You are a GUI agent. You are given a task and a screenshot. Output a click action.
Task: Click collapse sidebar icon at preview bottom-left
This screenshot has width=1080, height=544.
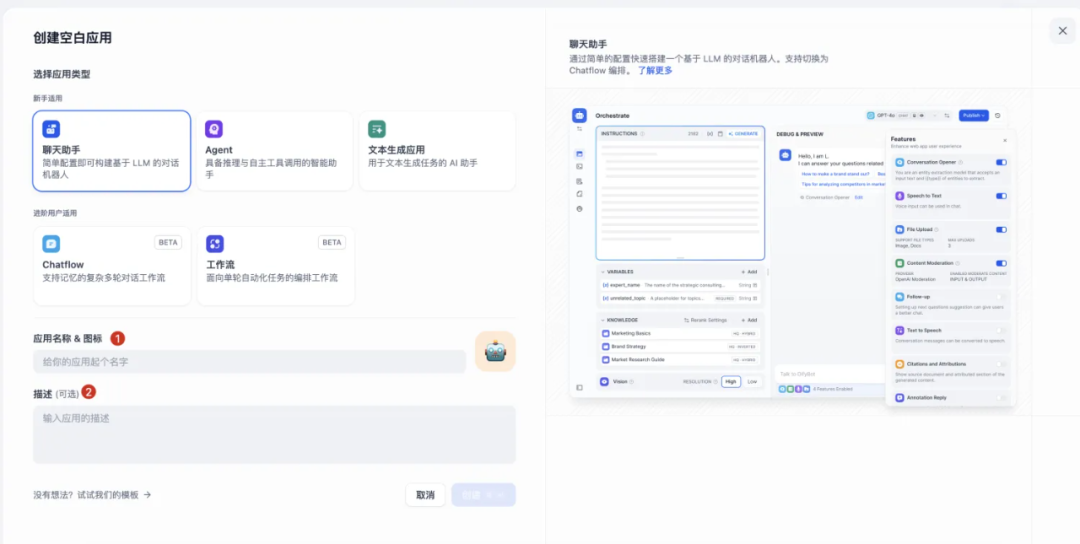click(x=579, y=388)
